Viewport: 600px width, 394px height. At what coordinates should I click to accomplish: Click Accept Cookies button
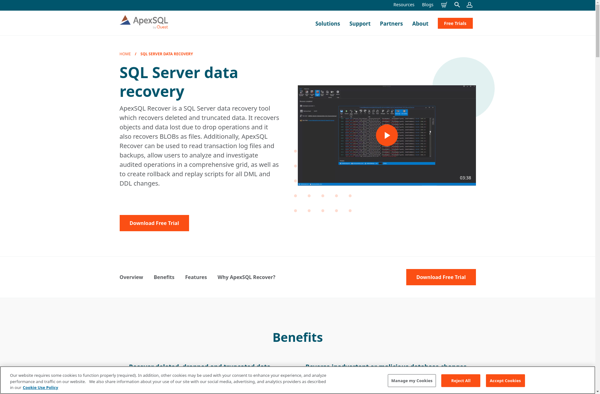click(505, 381)
